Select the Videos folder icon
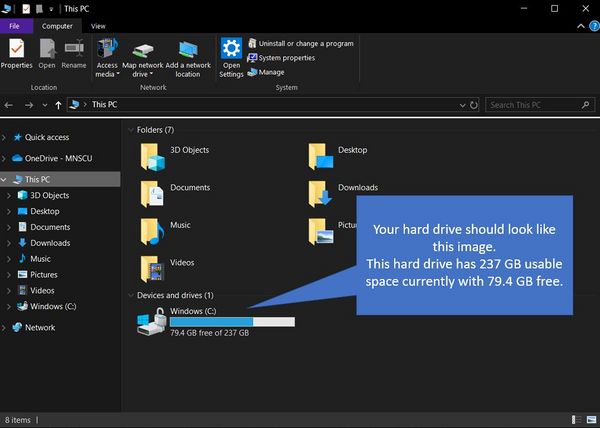The width and height of the screenshot is (600, 428). (x=152, y=269)
